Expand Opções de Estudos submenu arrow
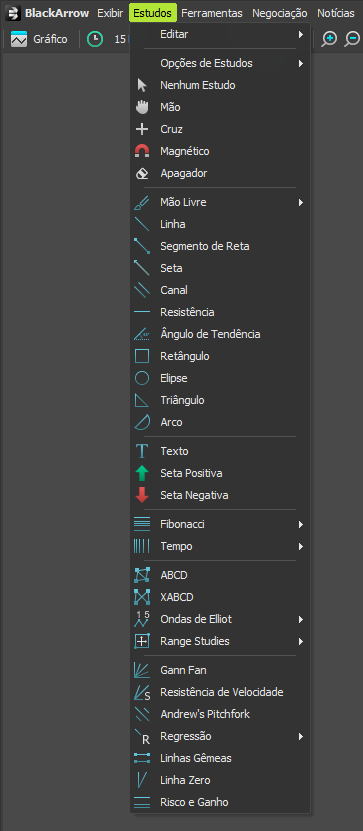 300,64
